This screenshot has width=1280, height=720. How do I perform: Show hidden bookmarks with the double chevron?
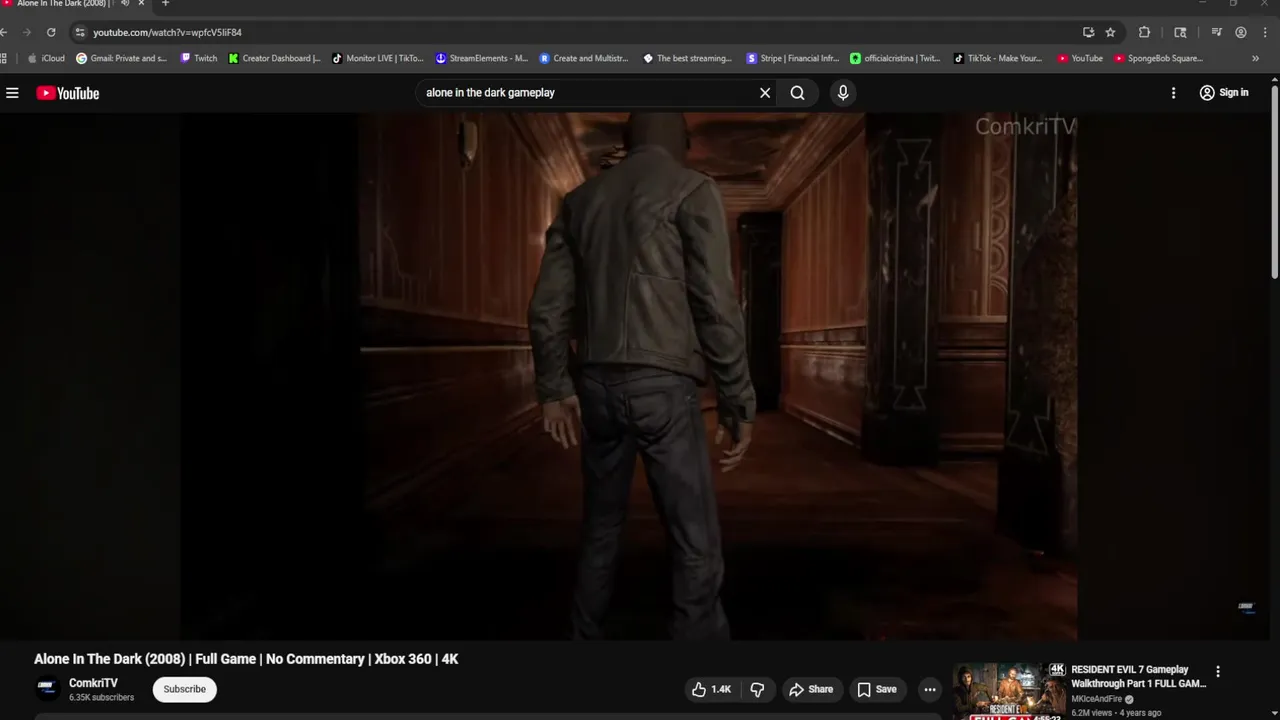[1255, 58]
